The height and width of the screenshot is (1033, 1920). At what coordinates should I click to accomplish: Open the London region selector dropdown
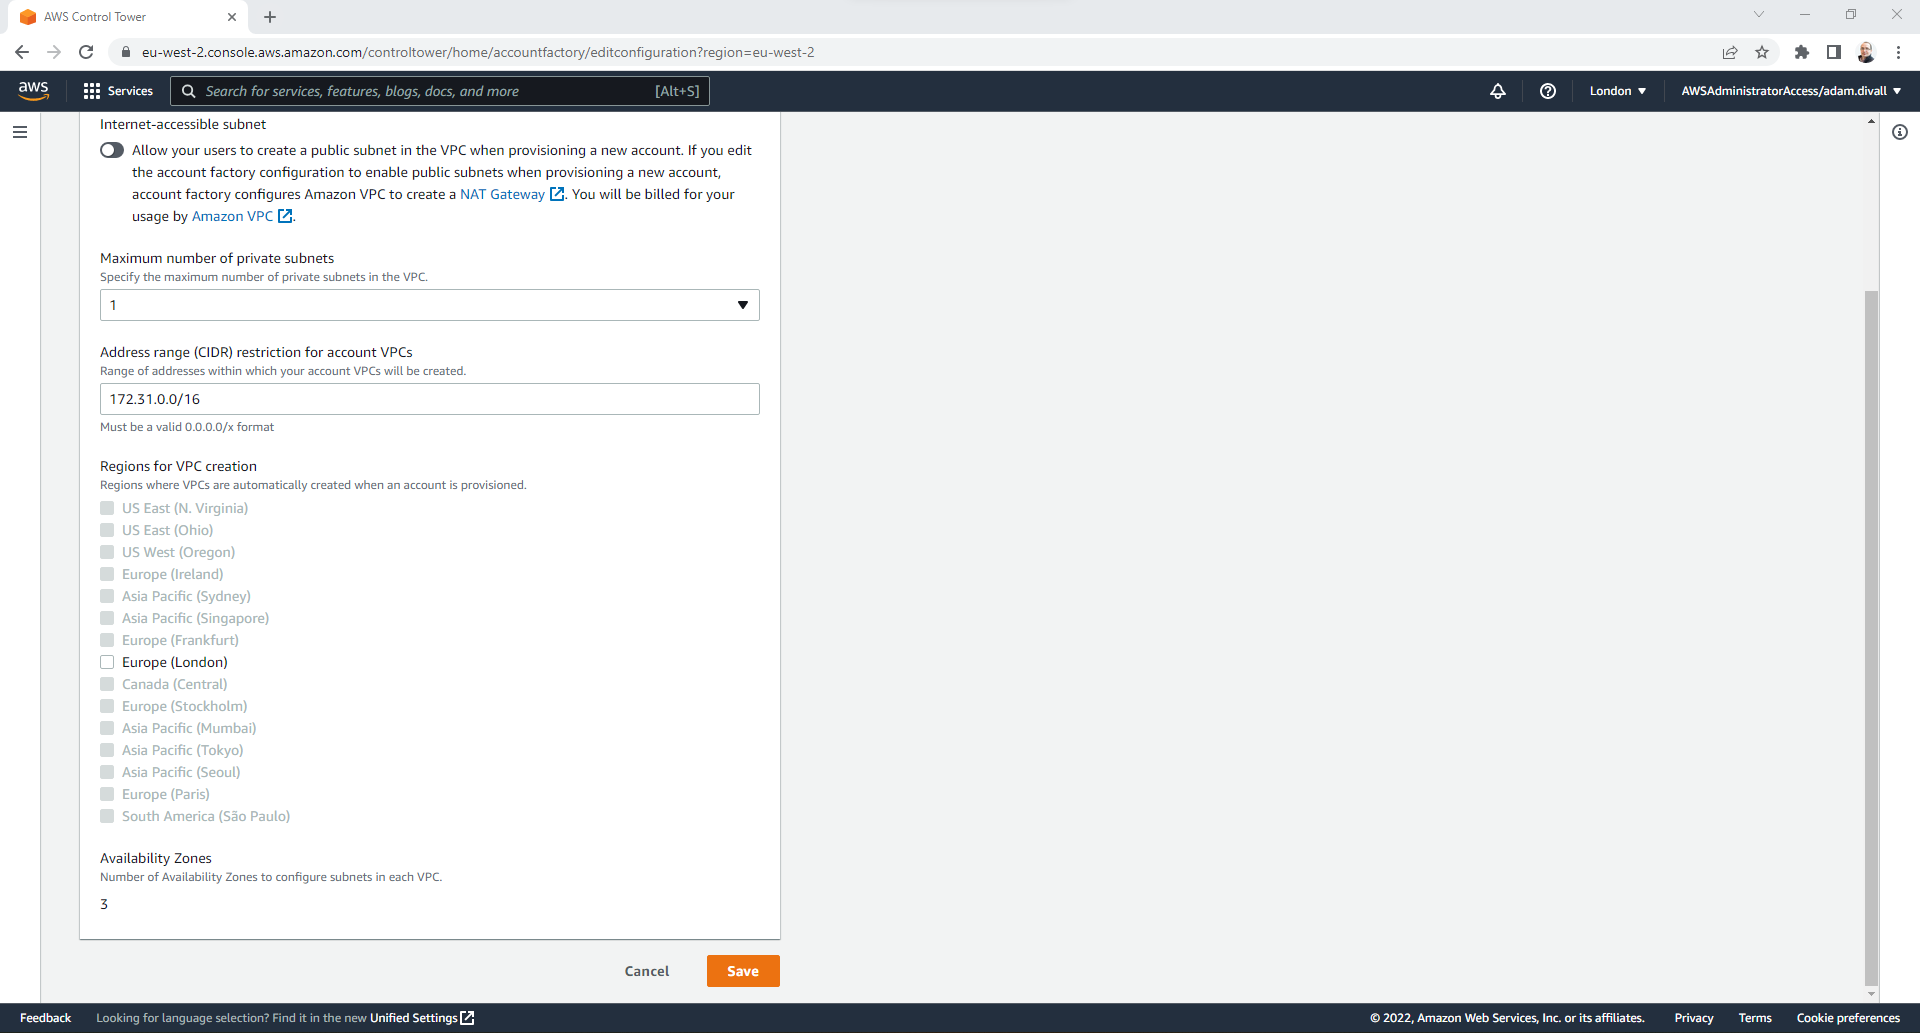1617,91
